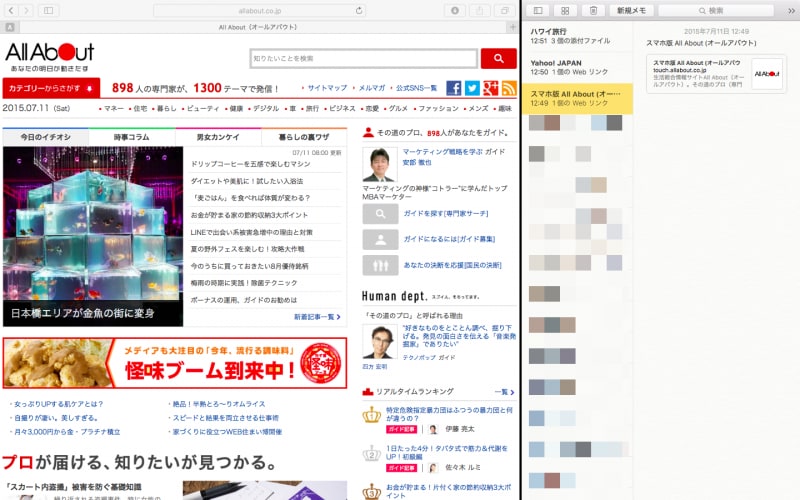The image size is (800, 500).
Task: Click the red magnifier search button on All About
Action: [x=498, y=59]
